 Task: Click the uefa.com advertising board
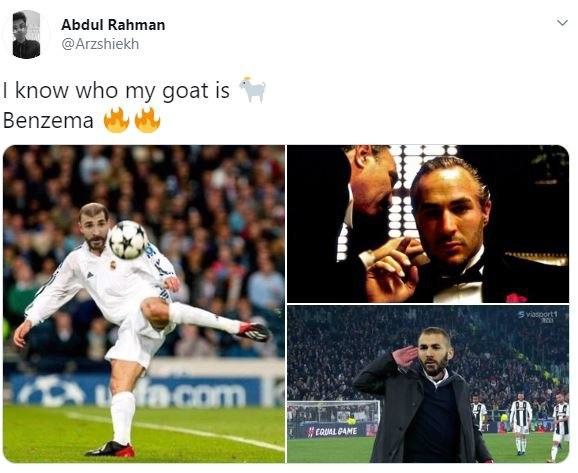click(x=170, y=394)
